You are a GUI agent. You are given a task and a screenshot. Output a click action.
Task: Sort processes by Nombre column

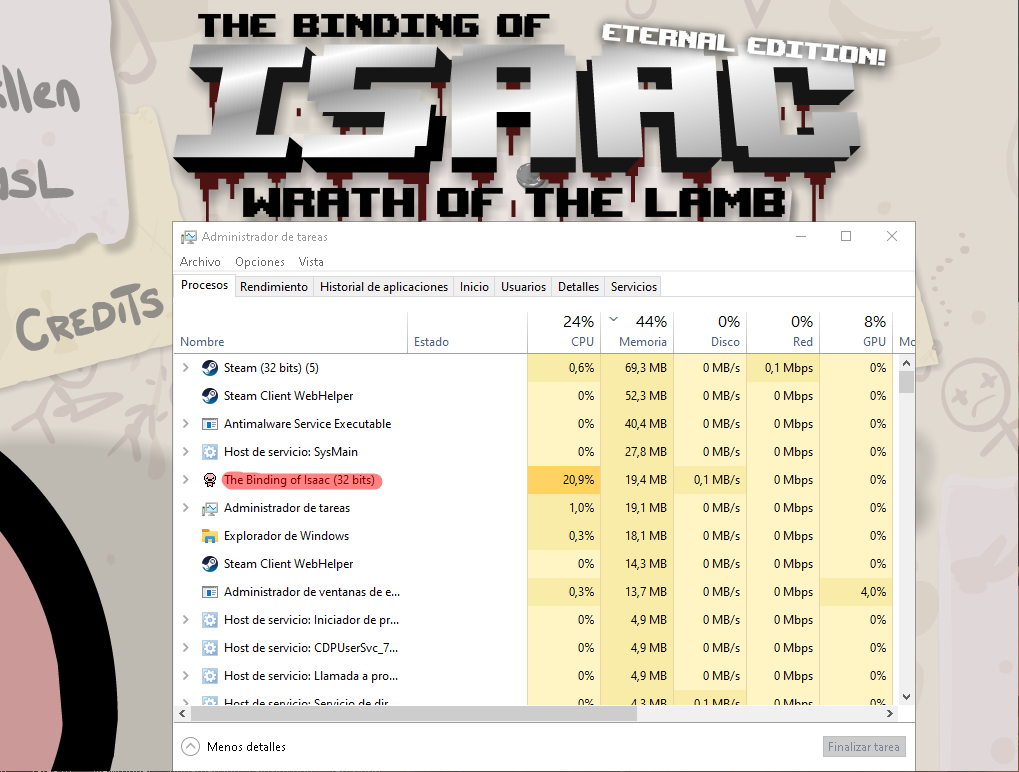(291, 332)
